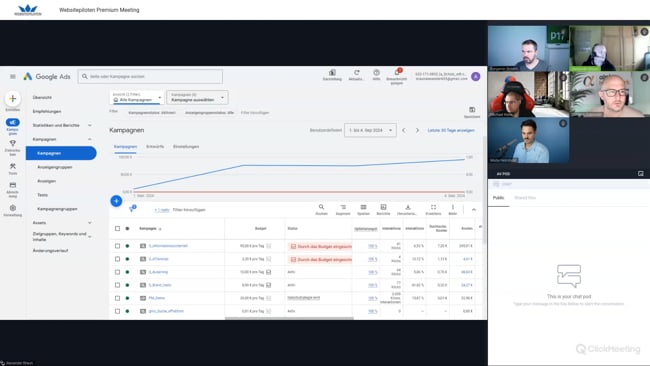Screen dimensions: 650x366
Task: Click the filter funnel icon
Action: (x=132, y=209)
